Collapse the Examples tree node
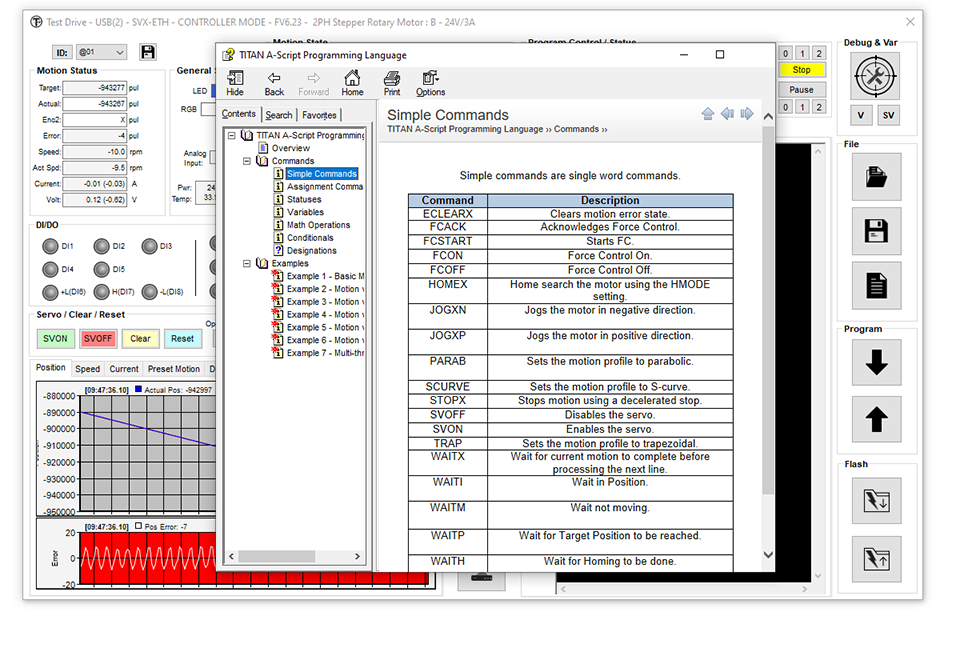968x646 pixels. (x=248, y=264)
